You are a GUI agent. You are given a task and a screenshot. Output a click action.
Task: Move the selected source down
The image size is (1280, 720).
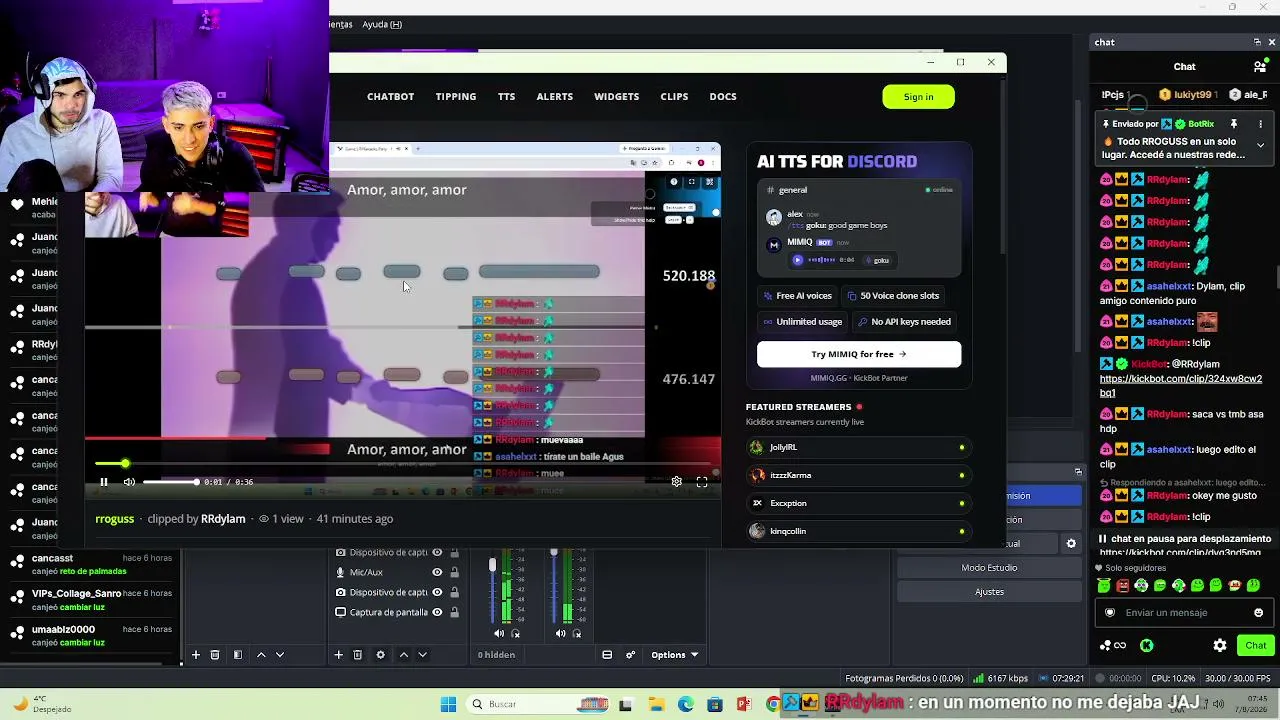coord(423,655)
